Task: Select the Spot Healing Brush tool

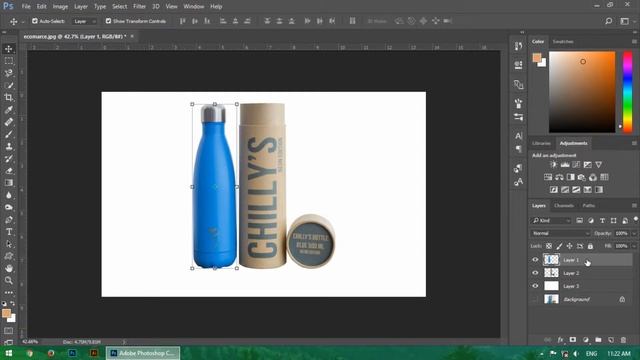Action: 9,122
